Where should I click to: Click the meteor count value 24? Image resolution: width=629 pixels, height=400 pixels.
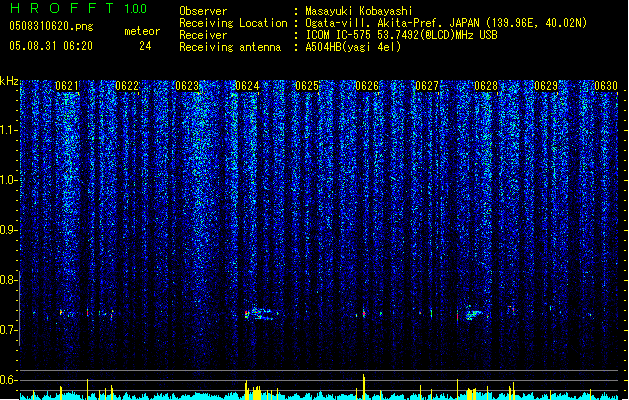point(145,46)
